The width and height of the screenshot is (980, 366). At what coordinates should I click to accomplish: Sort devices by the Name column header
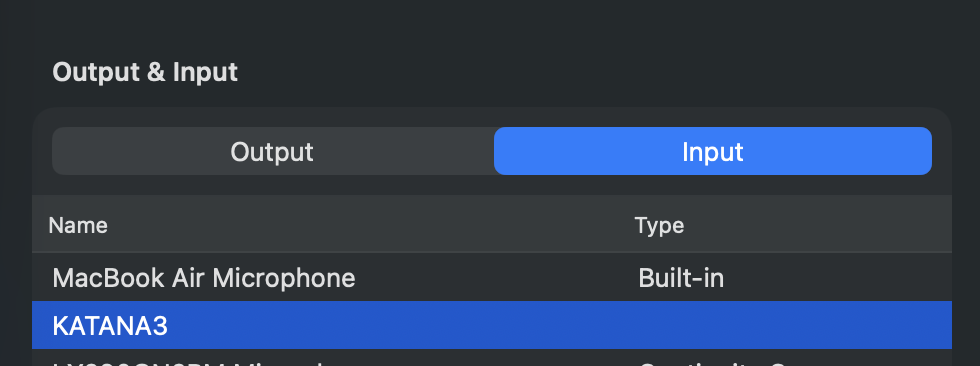click(78, 225)
